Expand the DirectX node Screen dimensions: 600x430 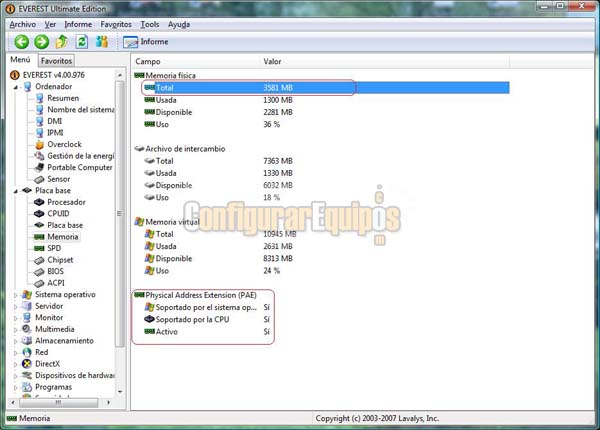(x=16, y=364)
